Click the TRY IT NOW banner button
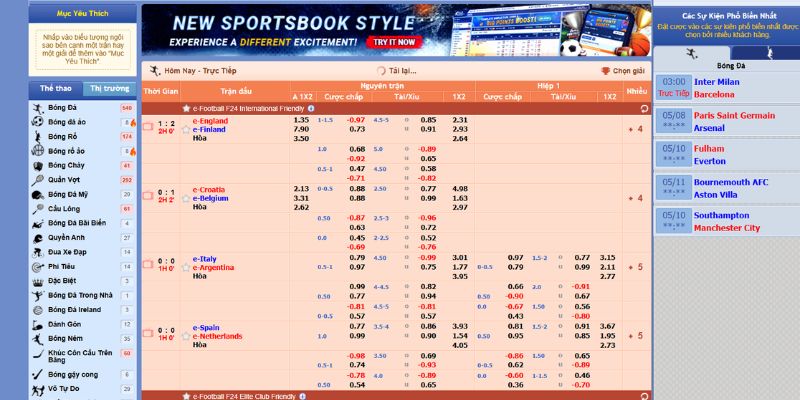The width and height of the screenshot is (800, 400). tap(394, 42)
